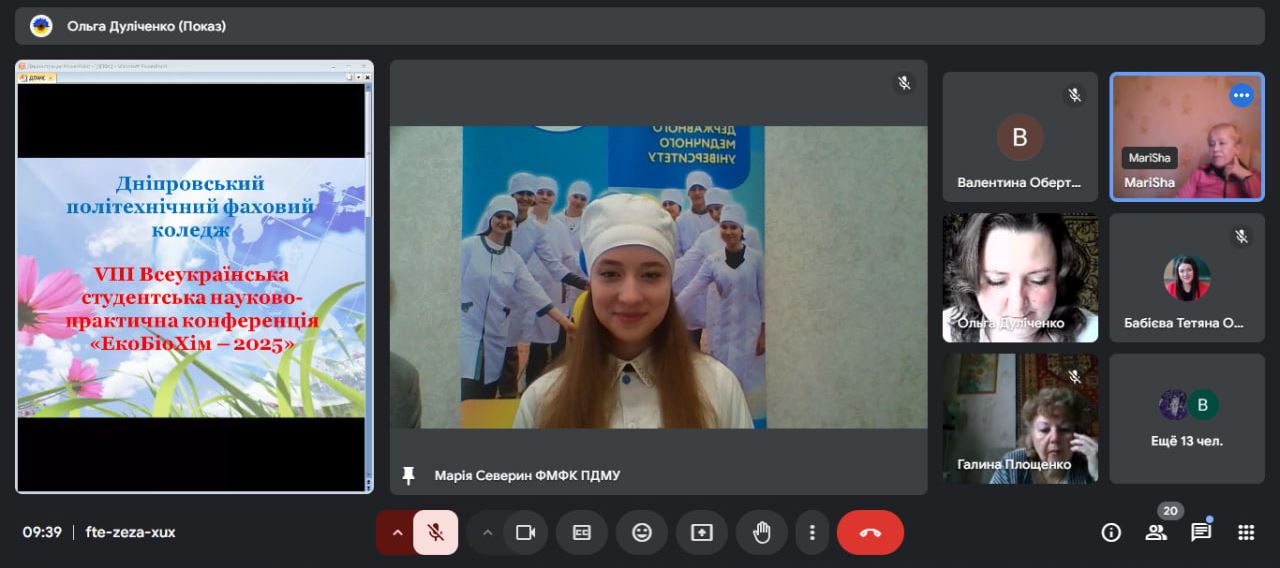This screenshot has height=568, width=1280.
Task: Click the present screen icon
Action: click(x=702, y=532)
